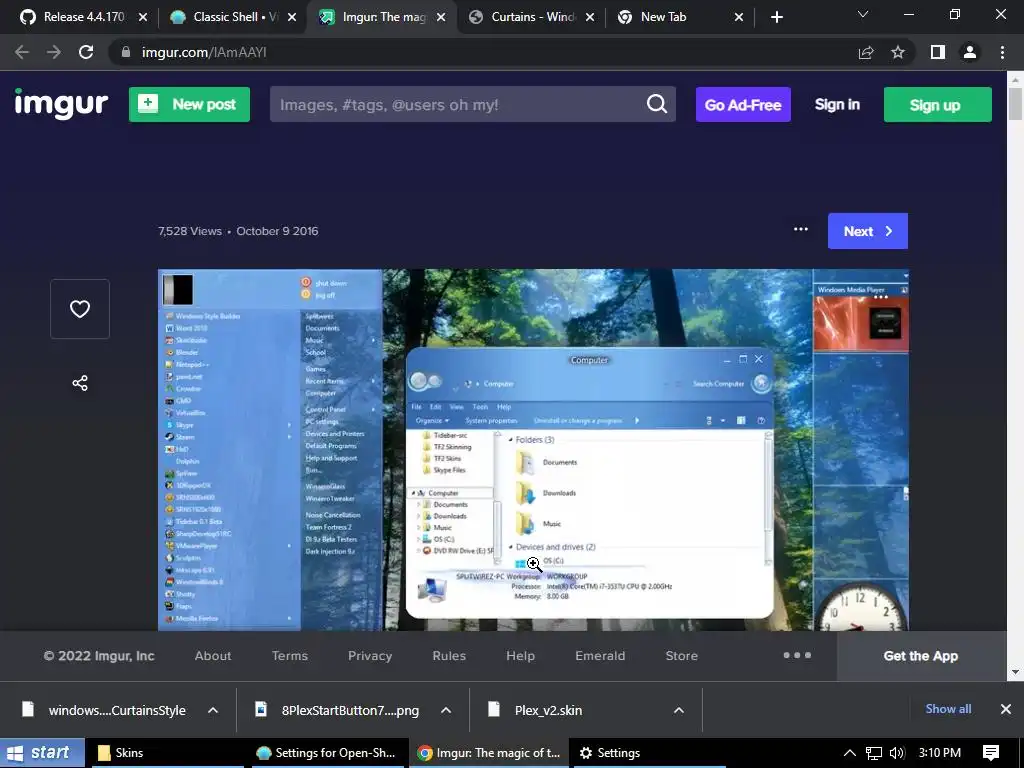Viewport: 1024px width, 768px height.
Task: Bookmark this page with the star
Action: [x=898, y=52]
